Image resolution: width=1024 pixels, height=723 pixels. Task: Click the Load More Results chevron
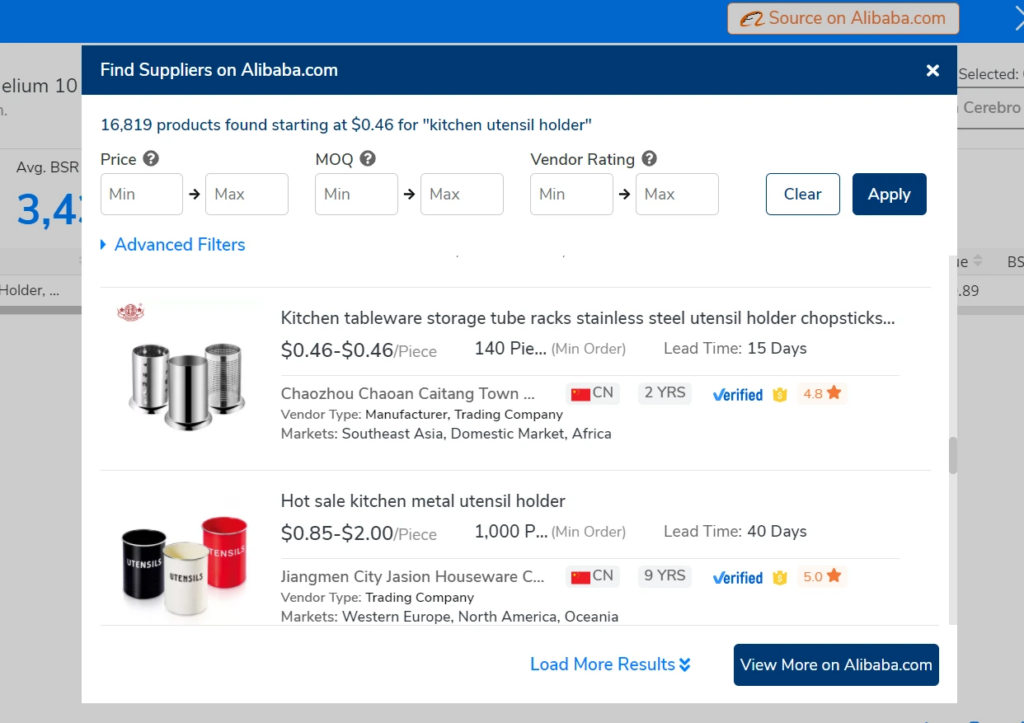pos(686,664)
